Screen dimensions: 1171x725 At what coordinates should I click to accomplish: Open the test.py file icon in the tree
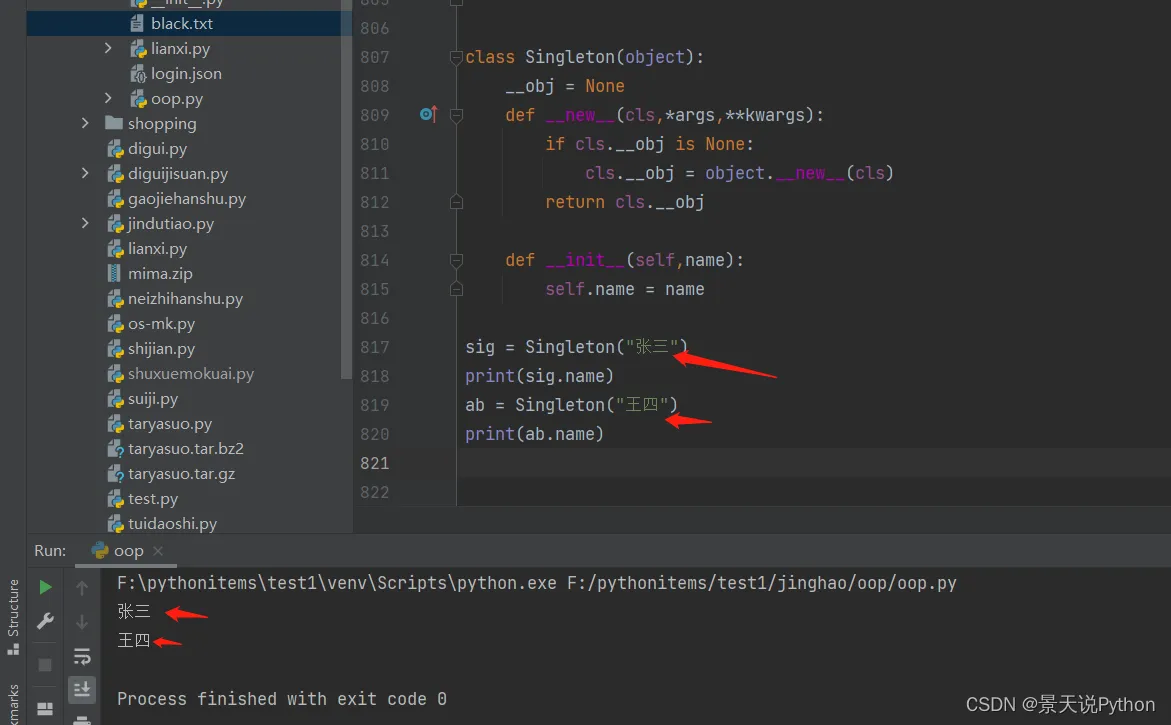pos(115,499)
